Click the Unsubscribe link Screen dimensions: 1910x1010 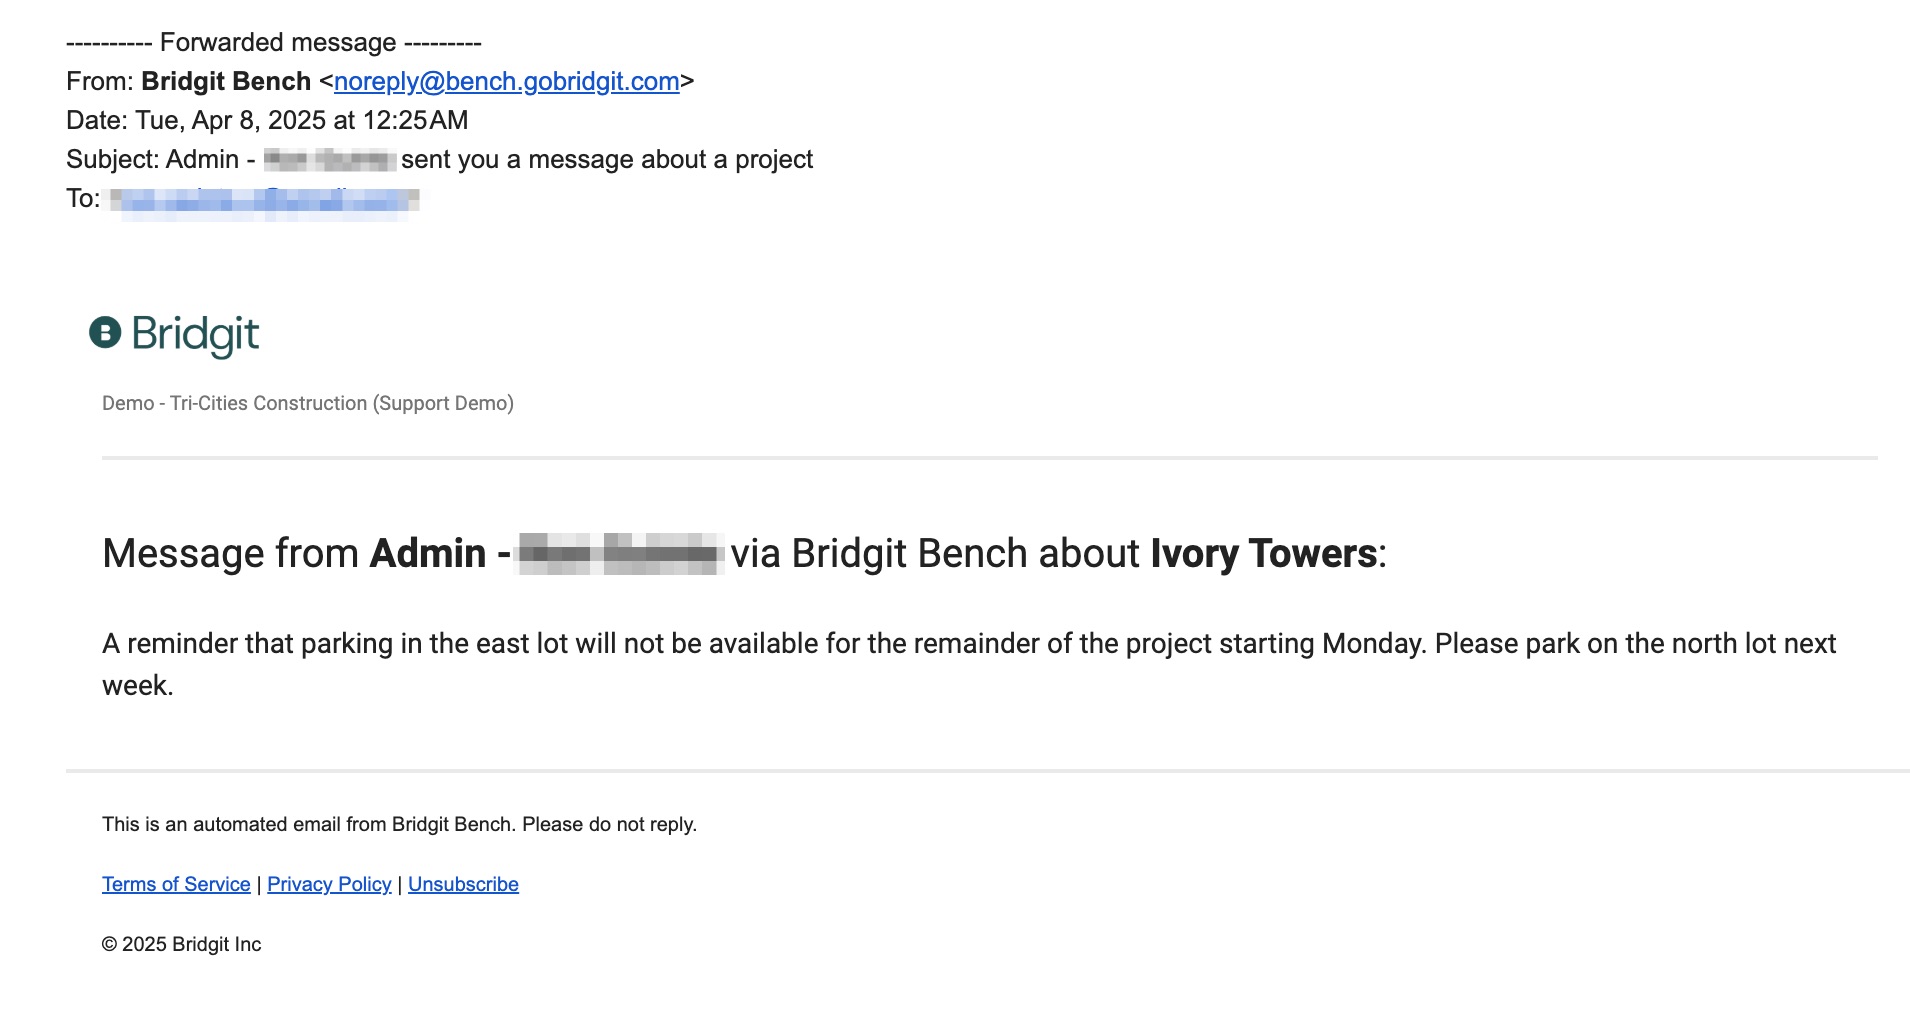[x=463, y=884]
